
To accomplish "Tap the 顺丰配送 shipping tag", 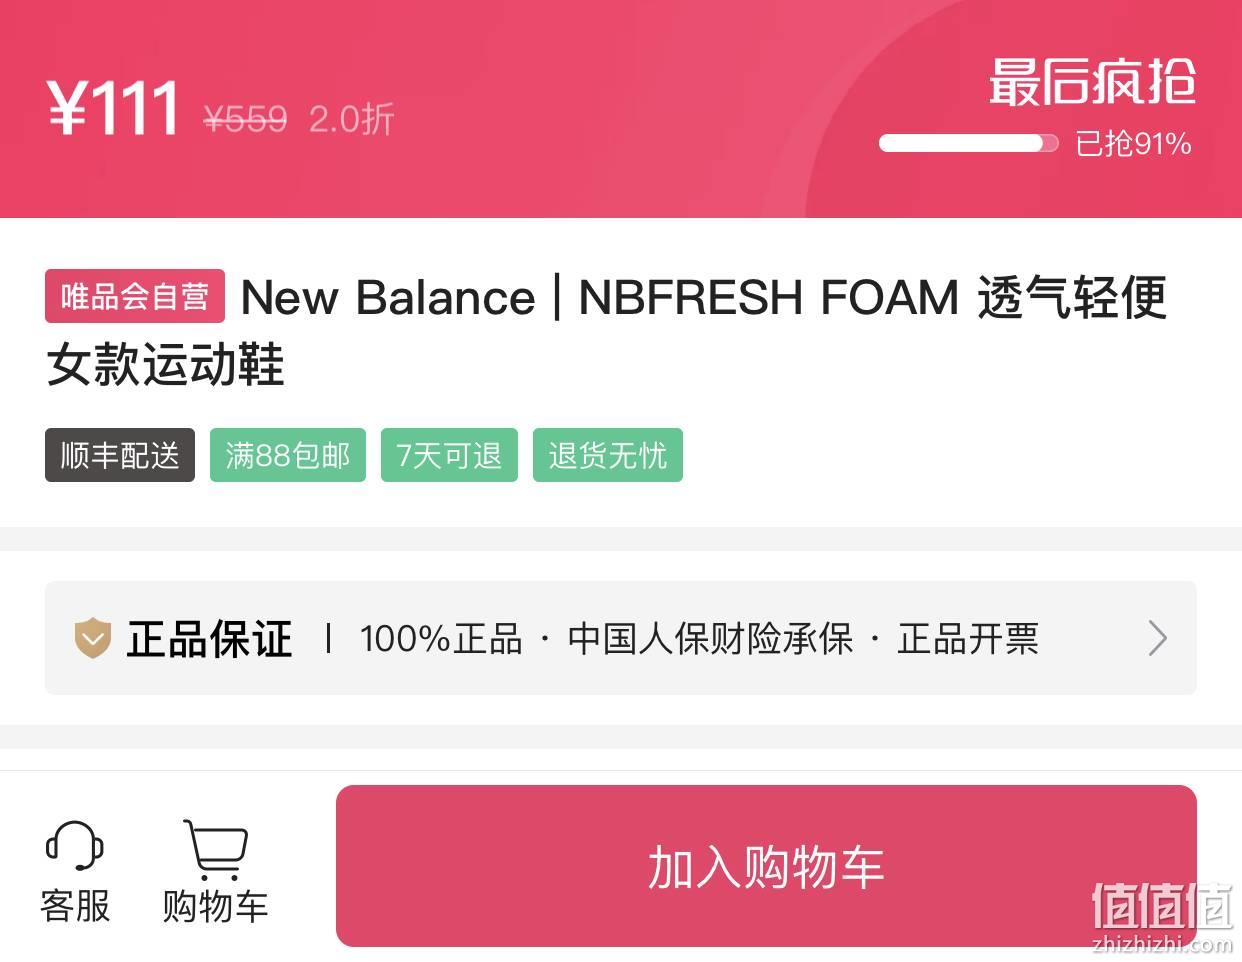I will coord(120,455).
